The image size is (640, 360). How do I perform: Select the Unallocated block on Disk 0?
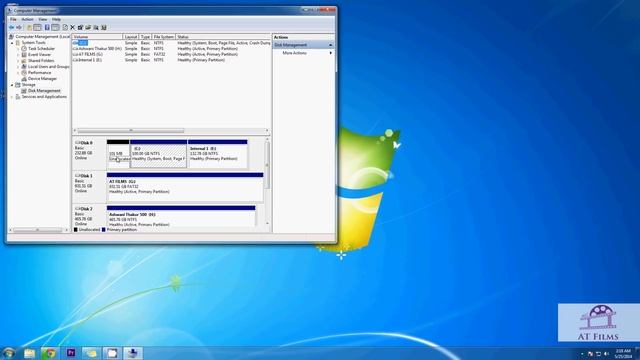tap(118, 153)
